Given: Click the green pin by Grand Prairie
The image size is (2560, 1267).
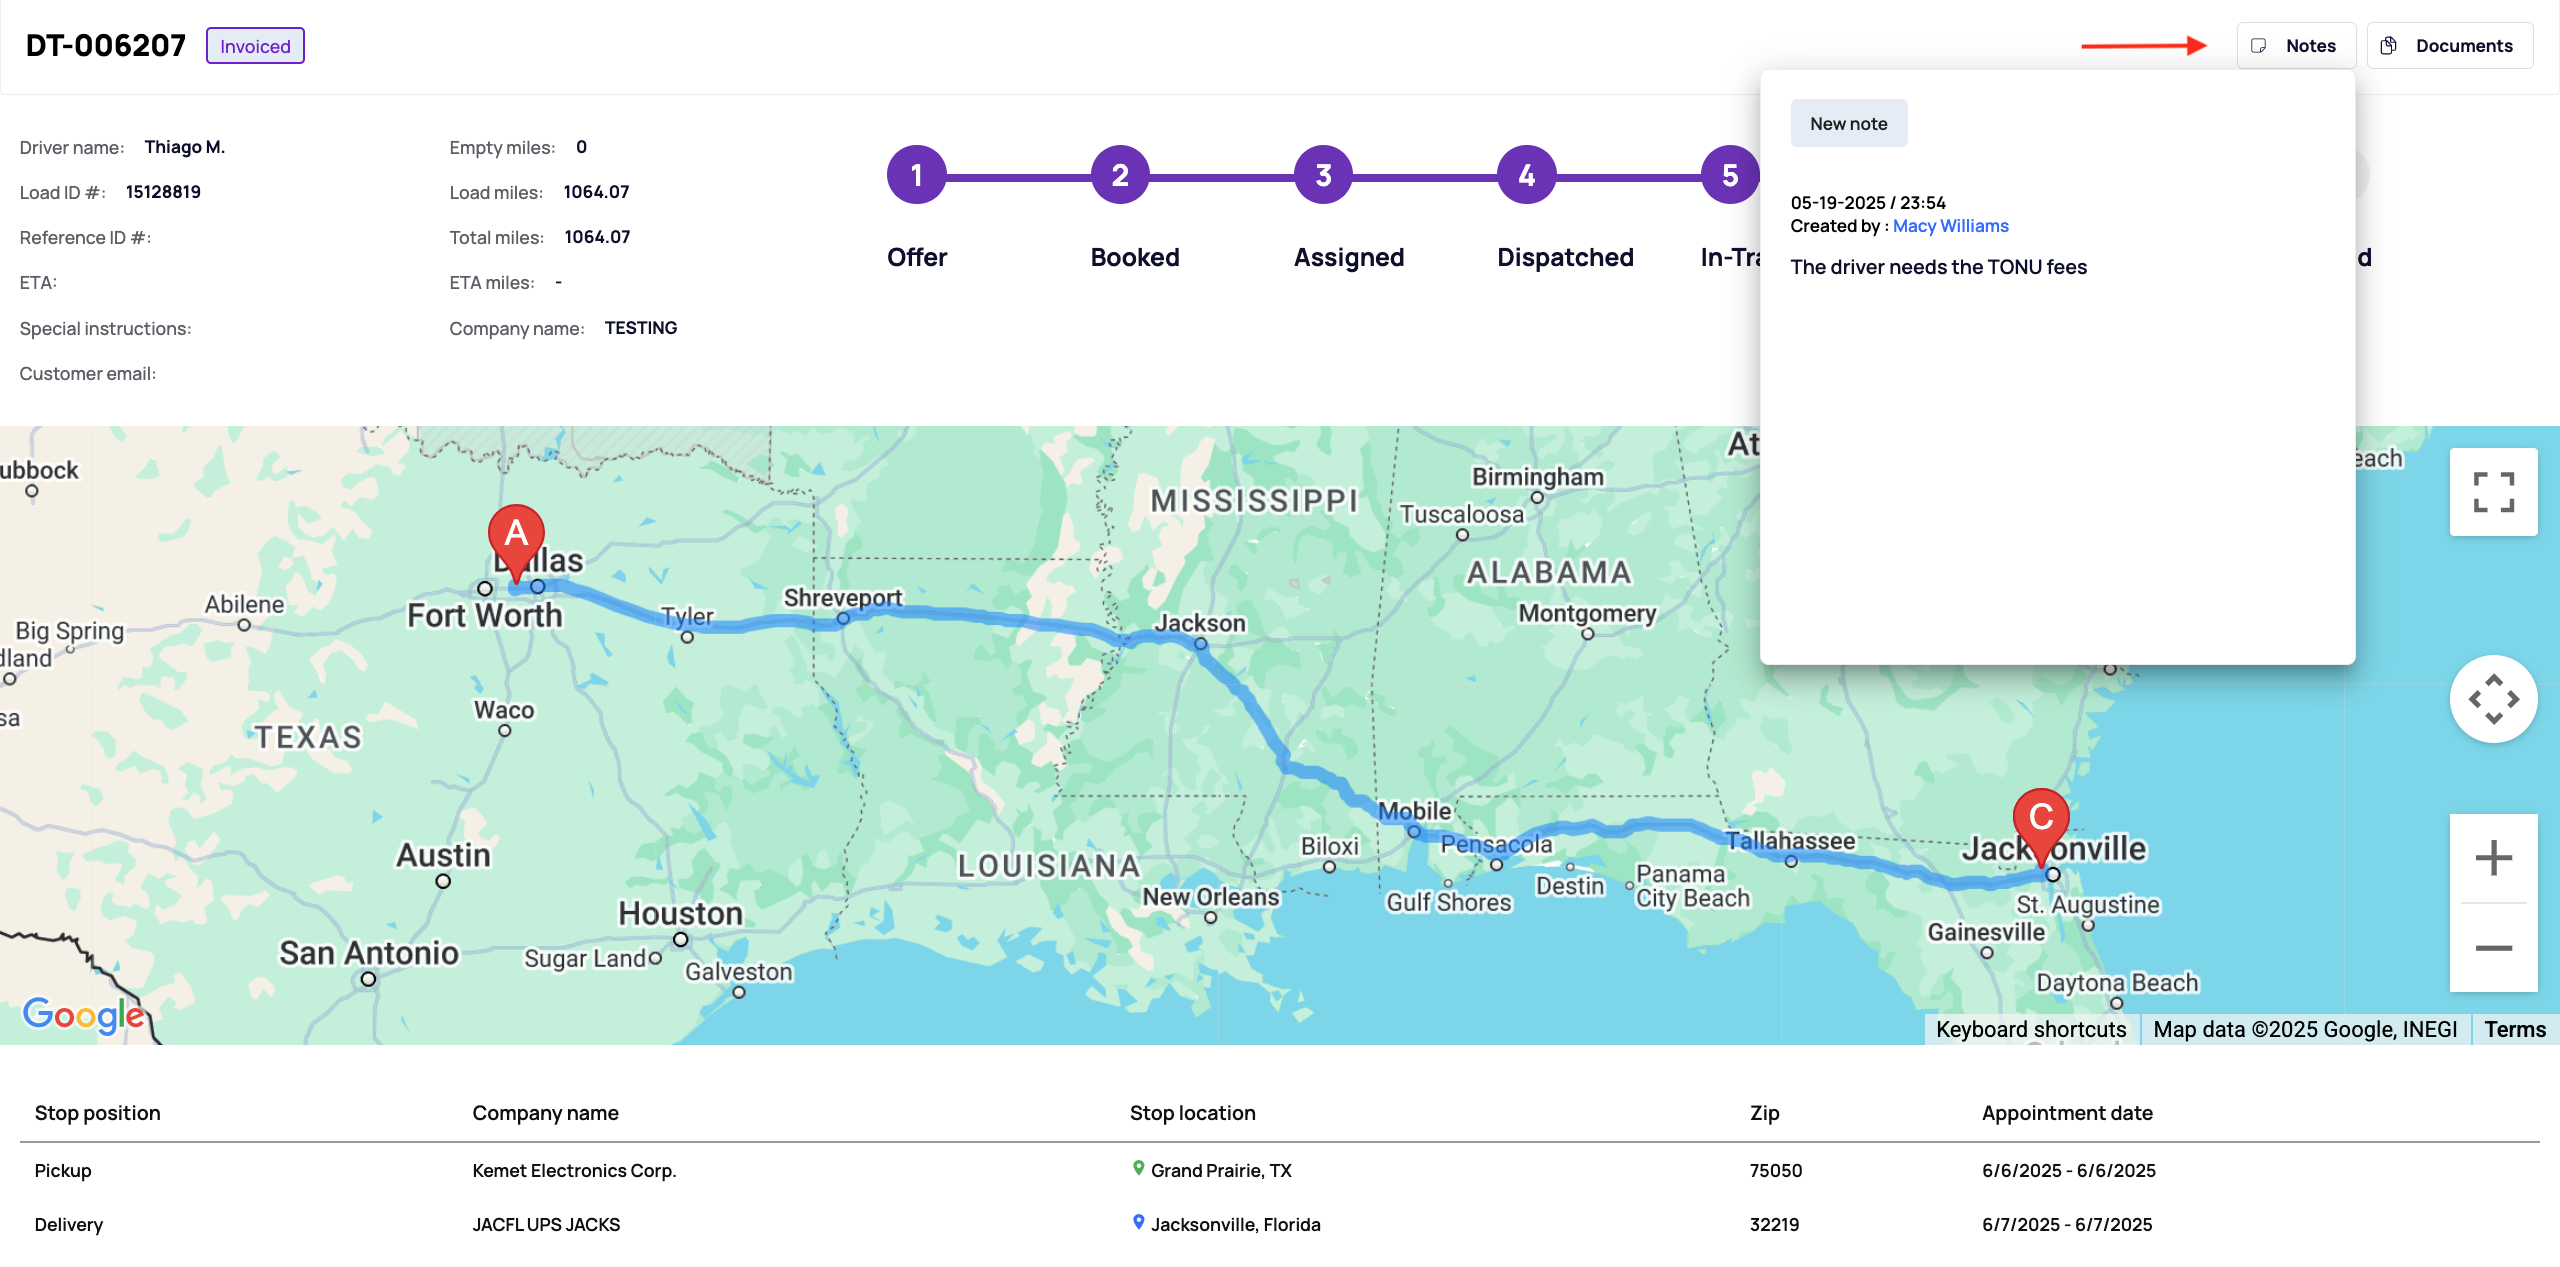Looking at the screenshot, I should click(x=1138, y=1168).
